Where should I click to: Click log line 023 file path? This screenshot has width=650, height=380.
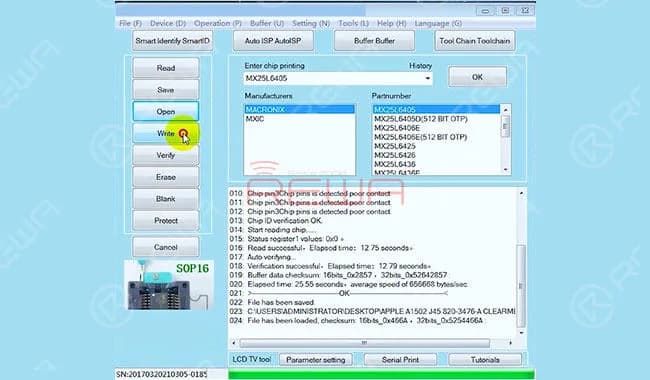(x=372, y=311)
